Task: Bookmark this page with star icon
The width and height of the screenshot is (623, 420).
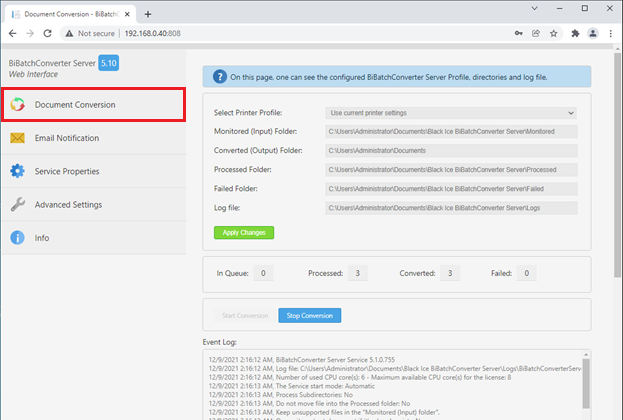Action: pos(553,33)
